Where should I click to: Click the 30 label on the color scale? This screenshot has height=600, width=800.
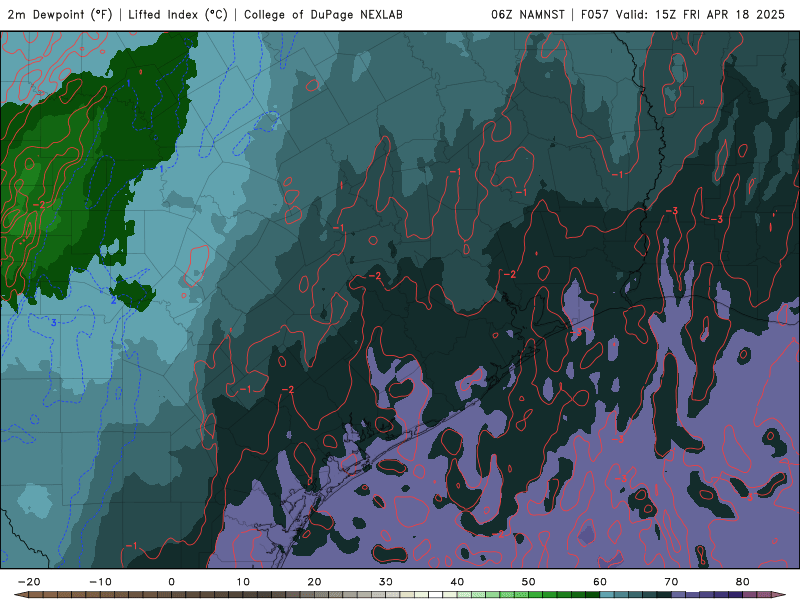[x=386, y=582]
